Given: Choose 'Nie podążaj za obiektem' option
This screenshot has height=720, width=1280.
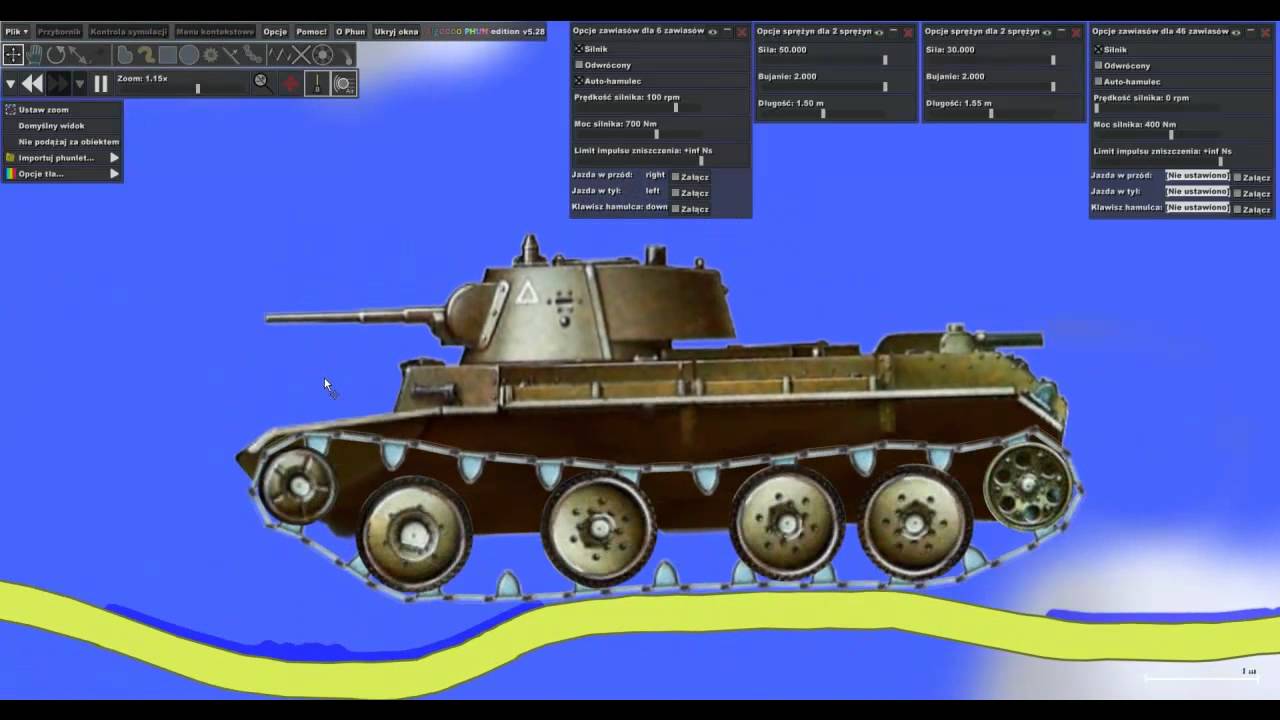Looking at the screenshot, I should point(62,142).
